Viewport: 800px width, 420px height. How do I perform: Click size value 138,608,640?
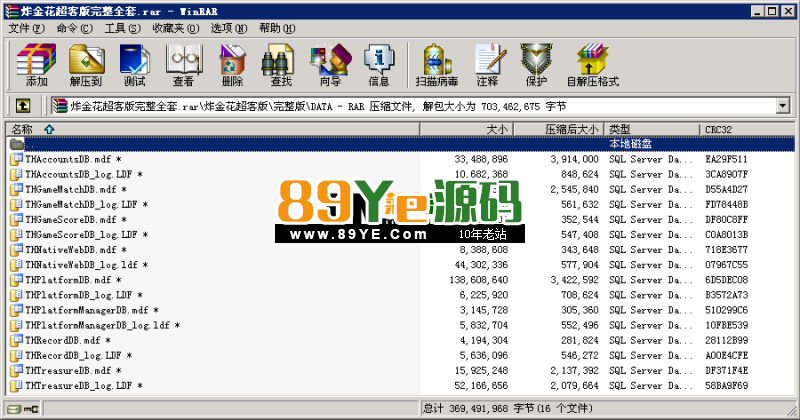tap(479, 280)
